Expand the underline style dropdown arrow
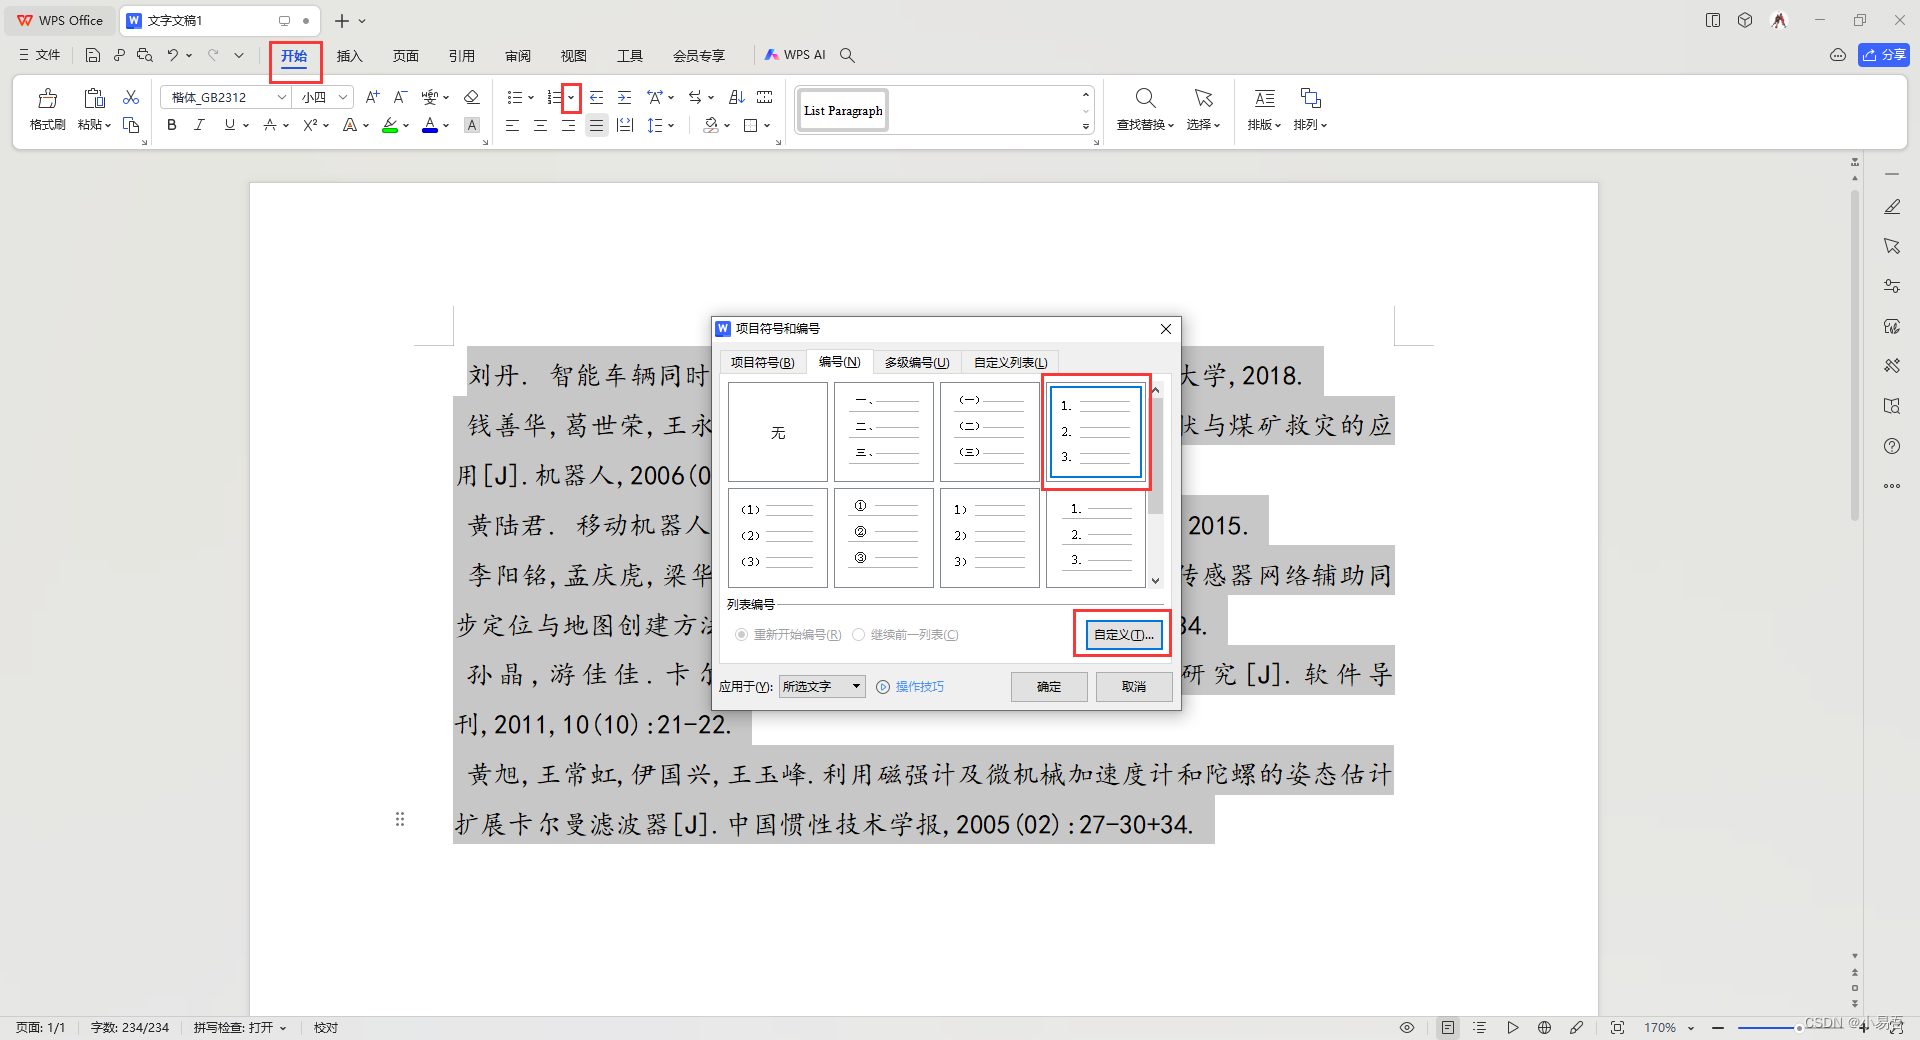The height and width of the screenshot is (1040, 1920). 246,125
